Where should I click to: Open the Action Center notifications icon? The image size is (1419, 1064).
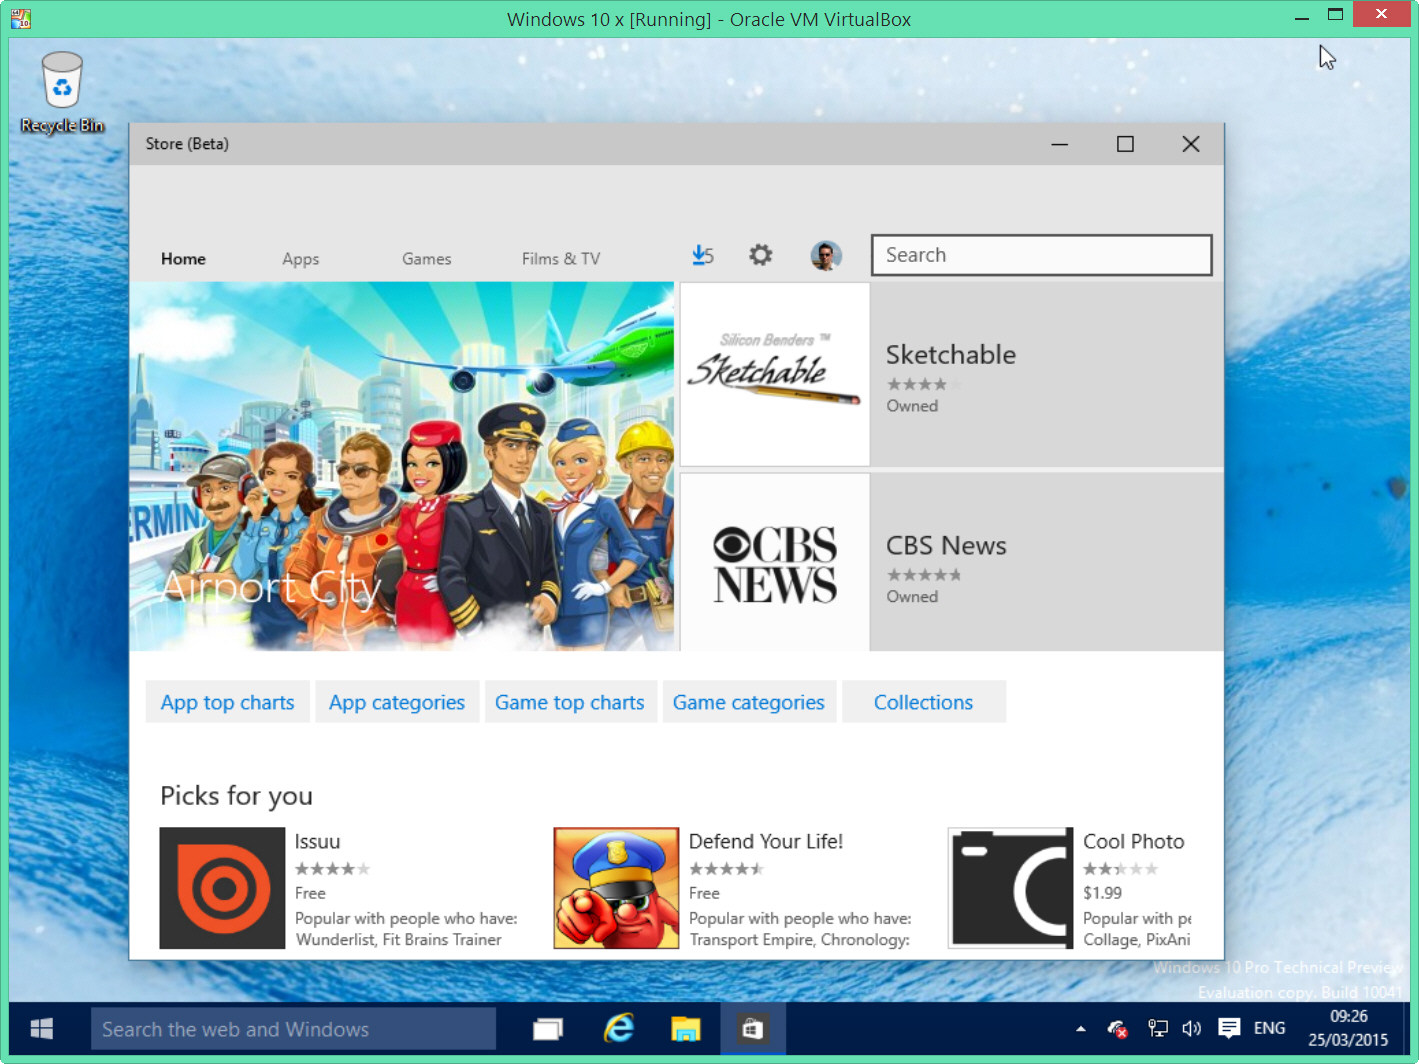pos(1230,1028)
